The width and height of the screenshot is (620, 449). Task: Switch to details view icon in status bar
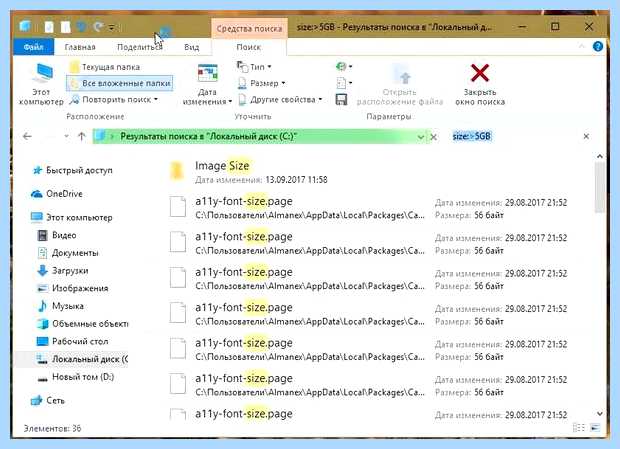(x=578, y=427)
